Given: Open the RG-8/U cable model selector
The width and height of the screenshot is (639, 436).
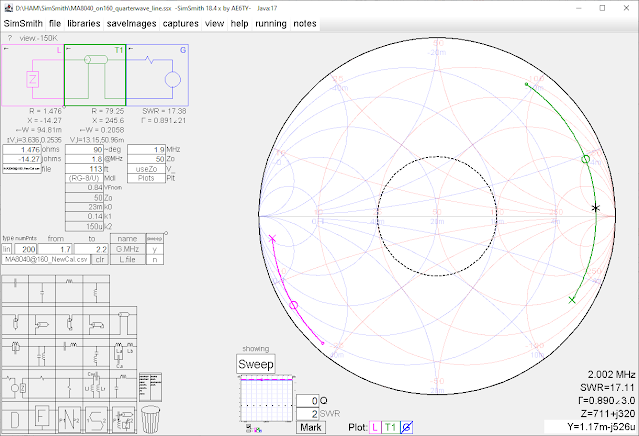Looking at the screenshot, I should pyautogui.click(x=84, y=178).
